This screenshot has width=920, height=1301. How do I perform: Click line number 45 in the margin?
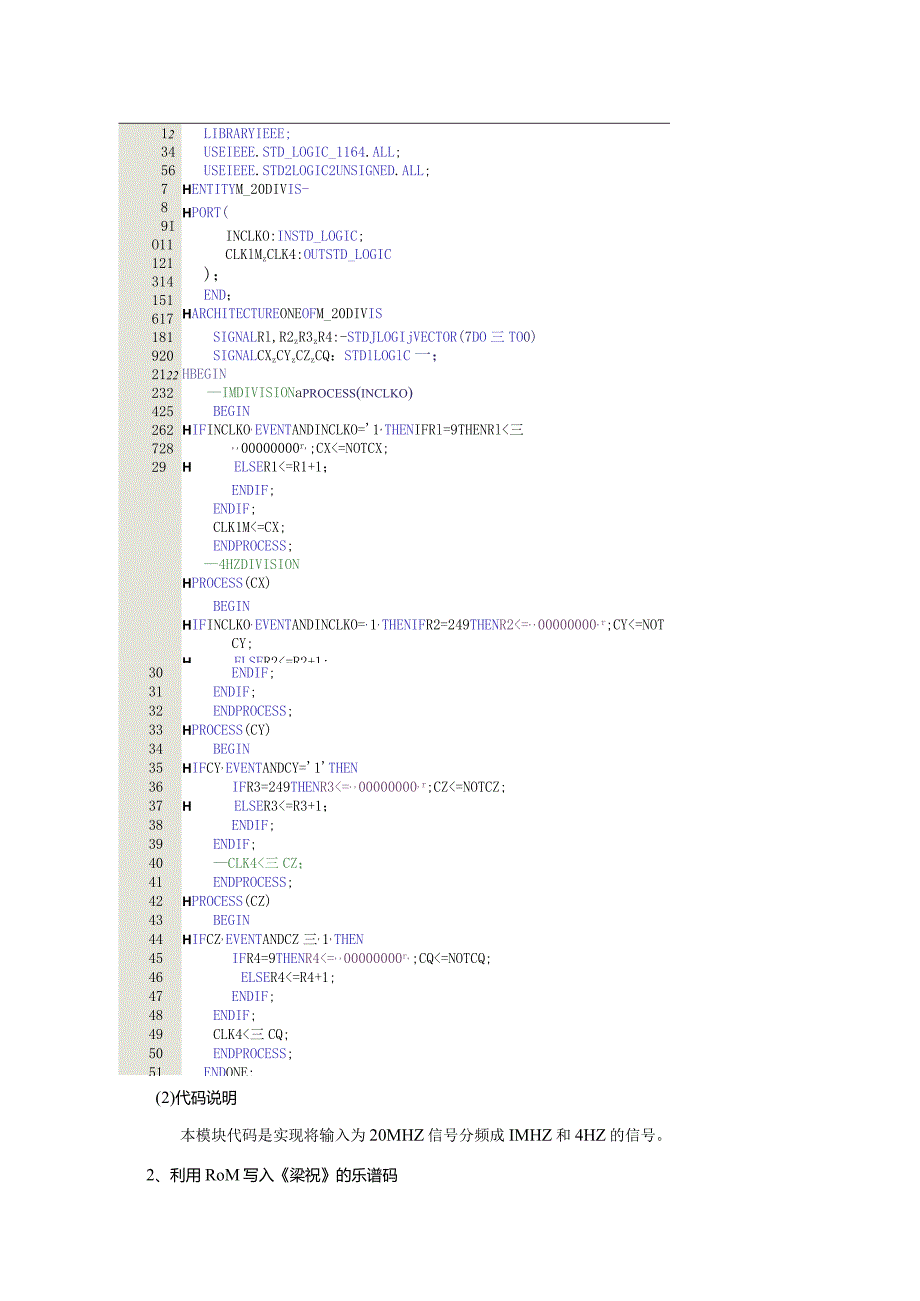click(x=157, y=958)
